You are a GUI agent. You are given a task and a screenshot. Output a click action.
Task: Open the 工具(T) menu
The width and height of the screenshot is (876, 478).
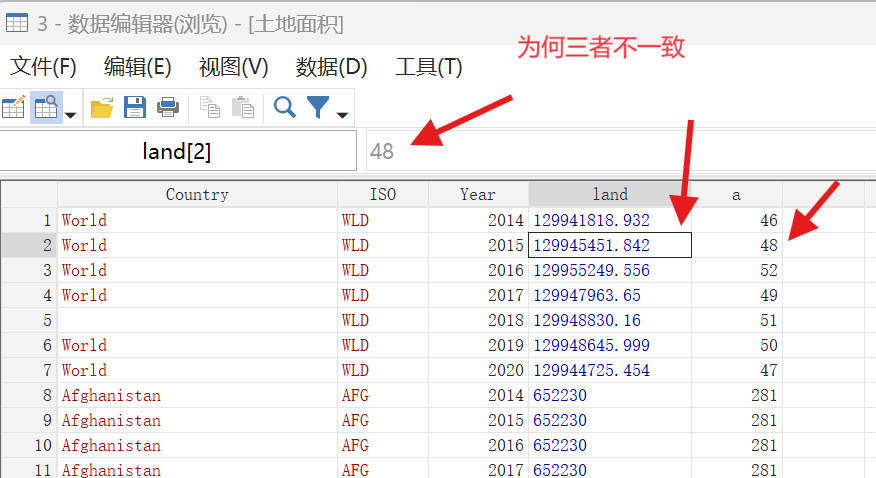pyautogui.click(x=429, y=67)
